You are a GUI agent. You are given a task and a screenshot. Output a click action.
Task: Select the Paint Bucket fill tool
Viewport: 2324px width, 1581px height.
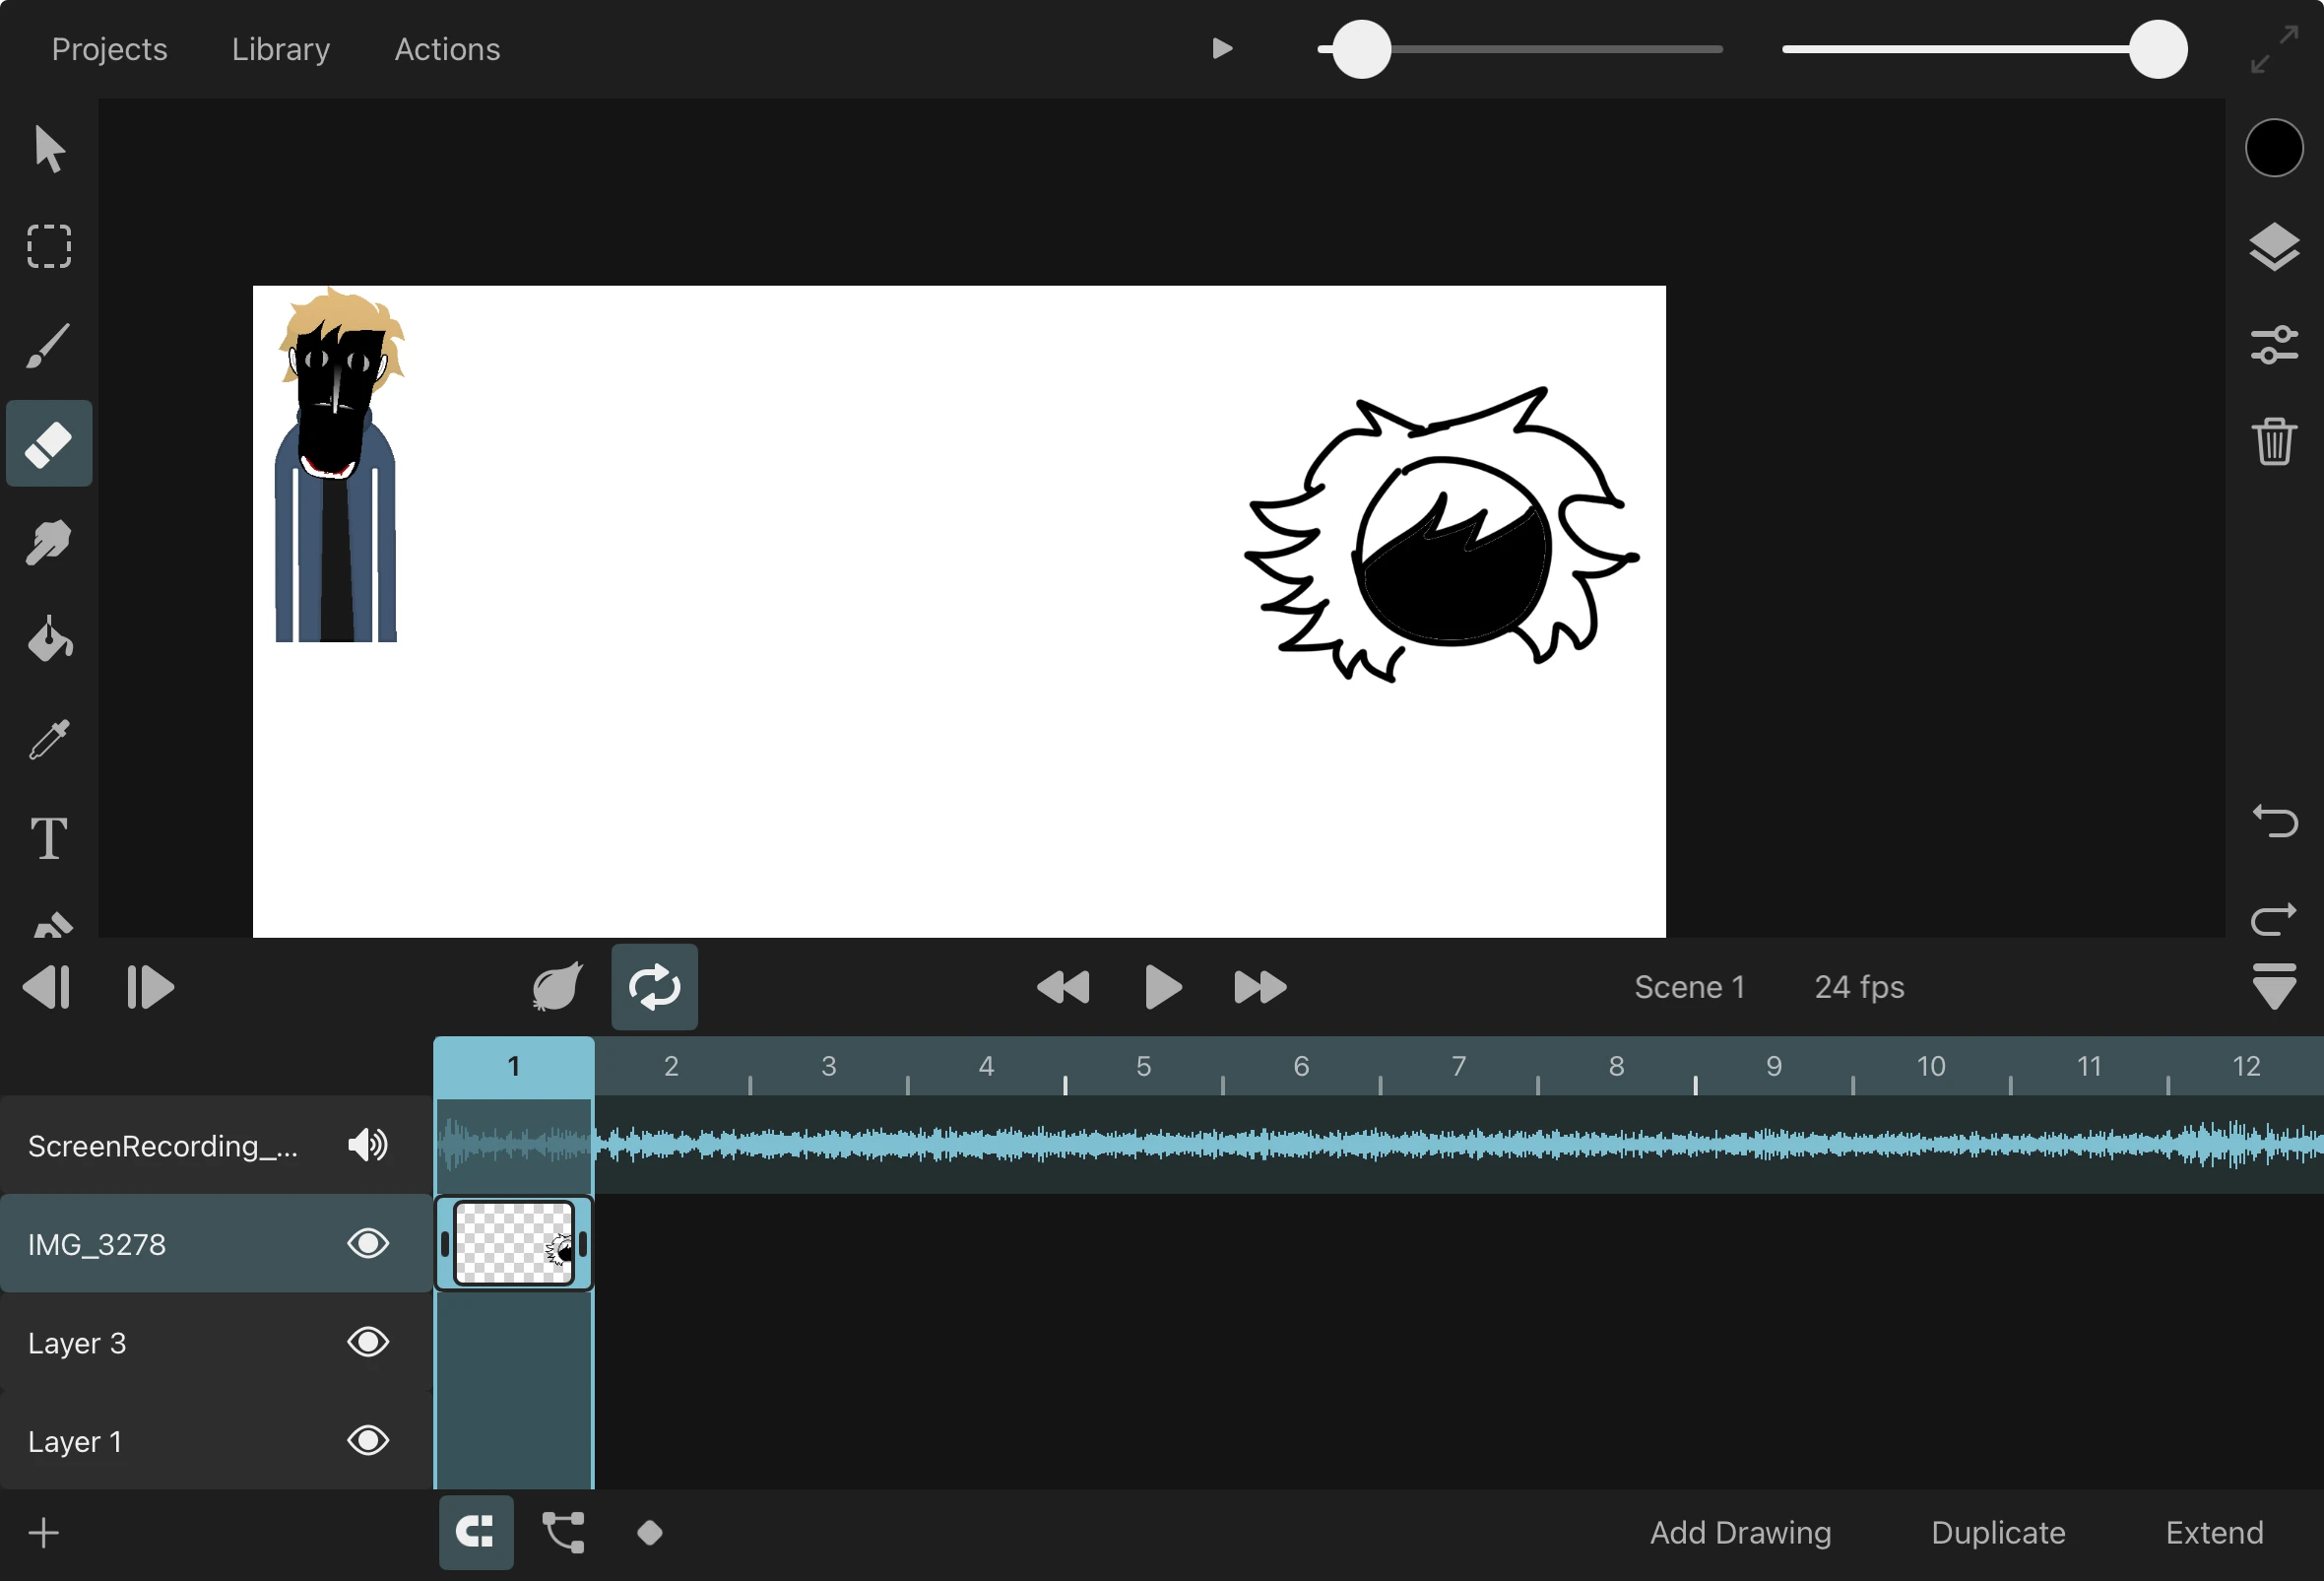point(48,640)
